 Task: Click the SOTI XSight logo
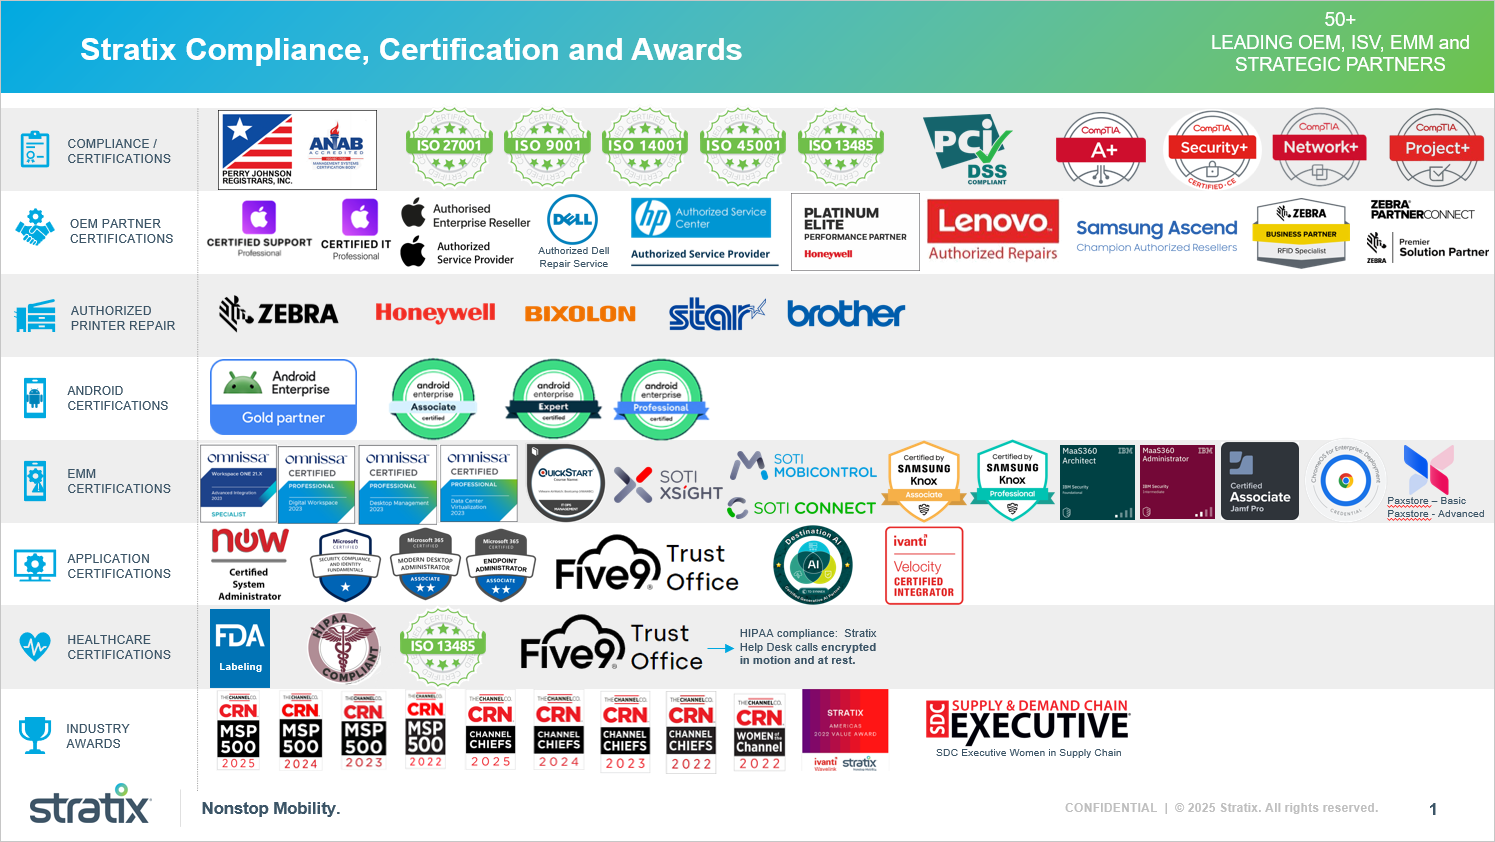click(x=668, y=484)
